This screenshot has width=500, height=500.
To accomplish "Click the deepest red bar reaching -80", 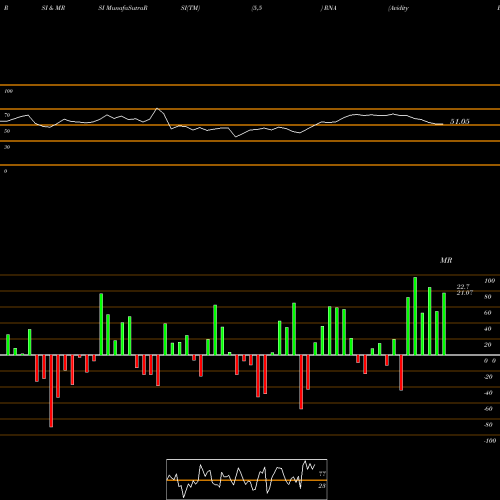I will tap(51, 391).
